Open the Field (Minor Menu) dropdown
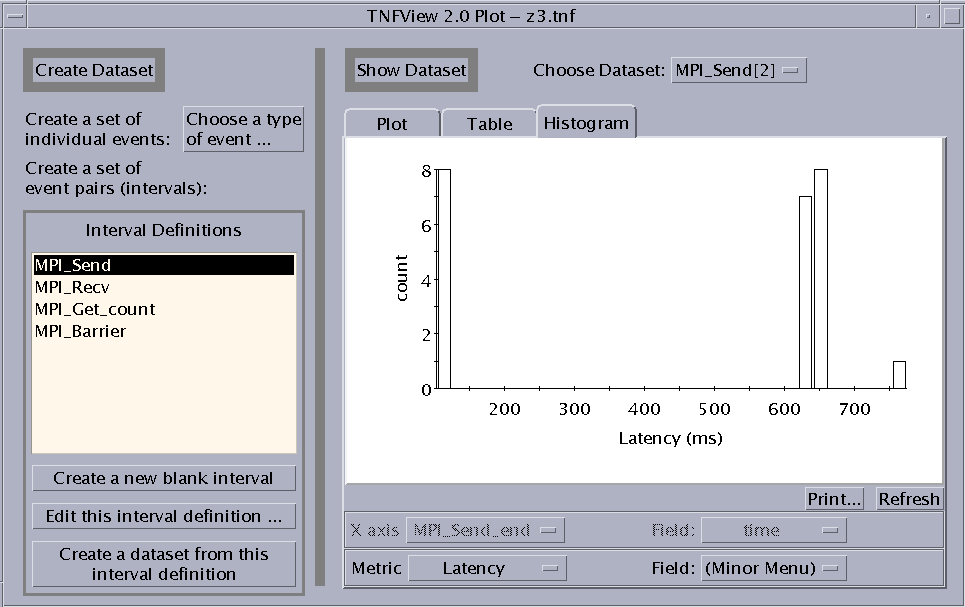The width and height of the screenshot is (965, 607). [x=774, y=568]
